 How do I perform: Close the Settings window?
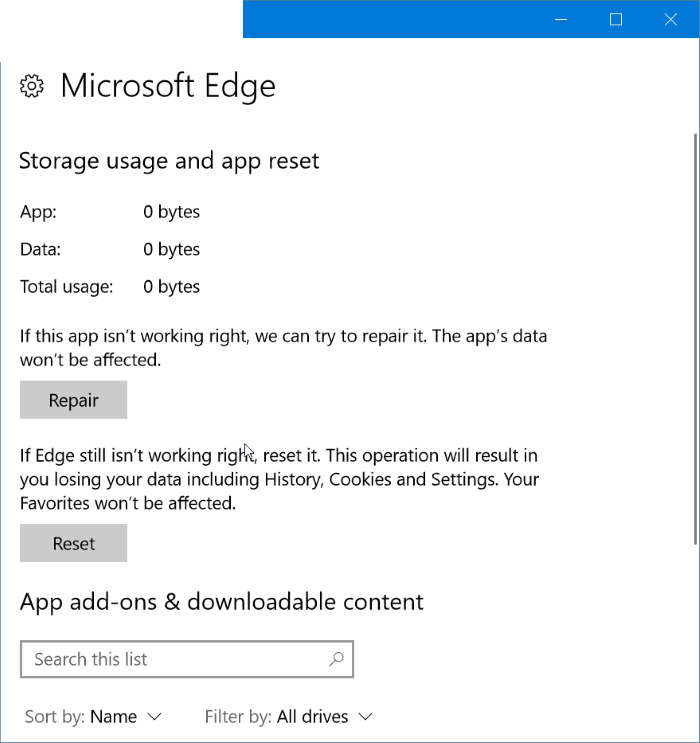(671, 19)
